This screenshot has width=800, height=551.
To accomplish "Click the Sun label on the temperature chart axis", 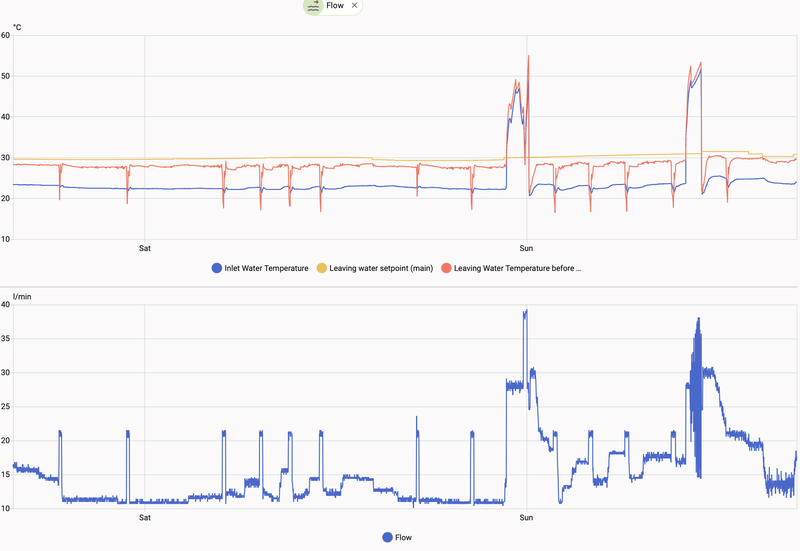I will coord(527,247).
